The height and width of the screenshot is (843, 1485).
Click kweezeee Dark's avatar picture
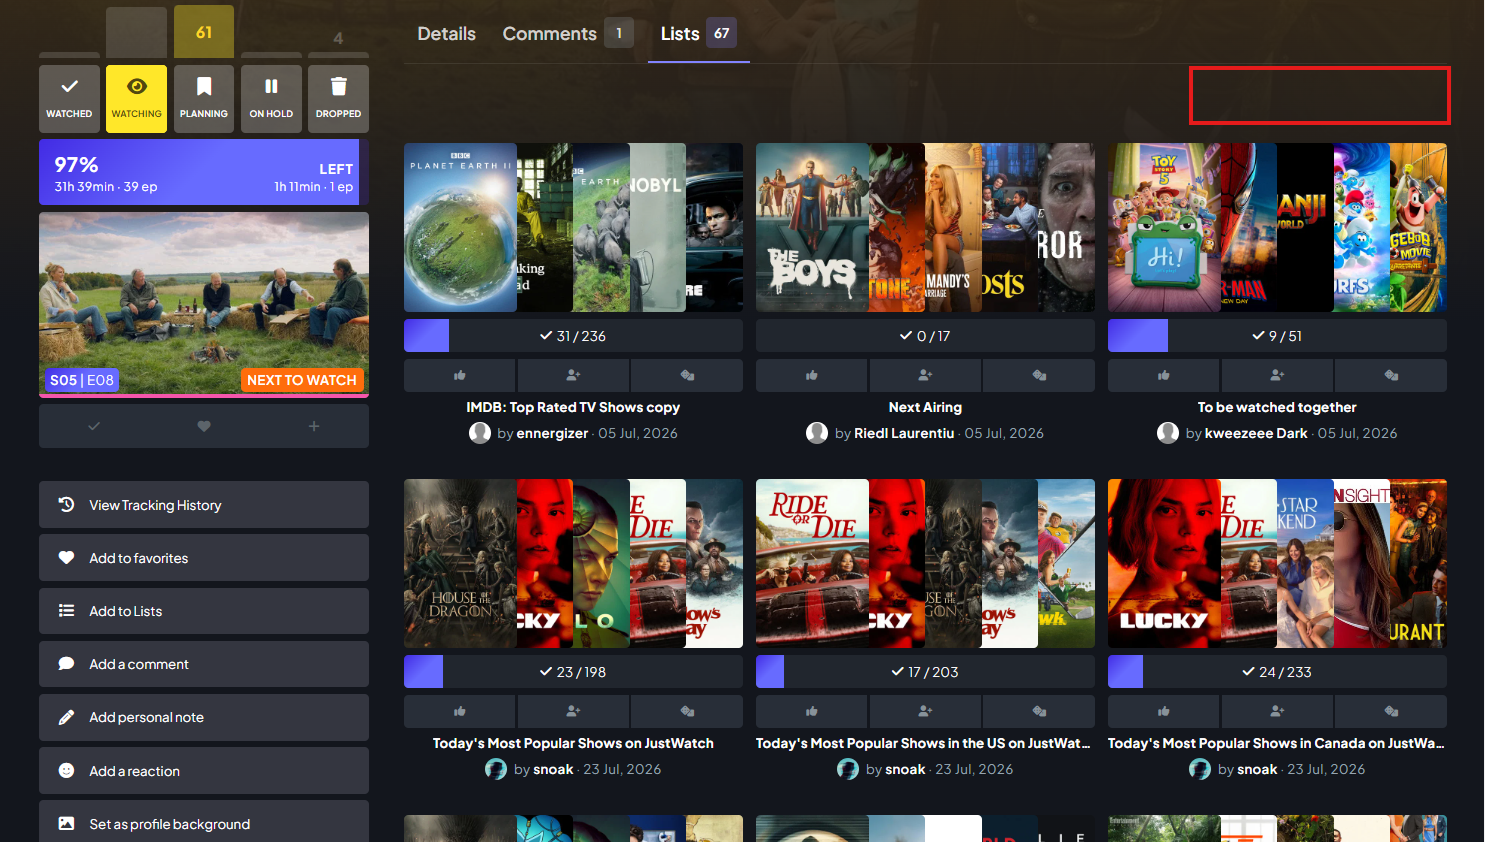point(1168,433)
